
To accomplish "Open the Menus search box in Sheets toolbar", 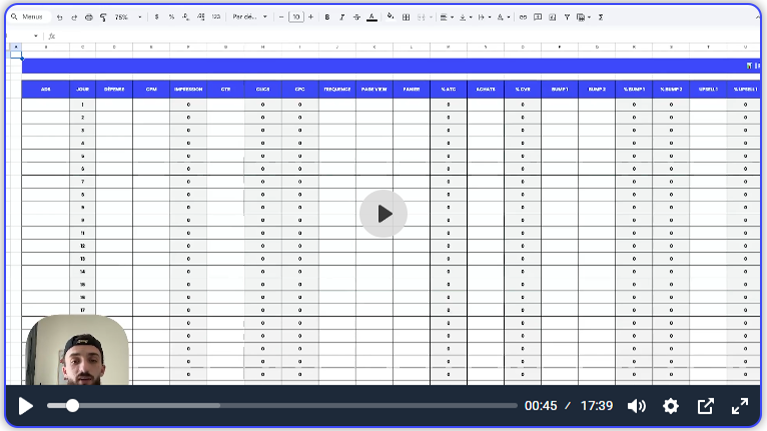I will 28,17.
